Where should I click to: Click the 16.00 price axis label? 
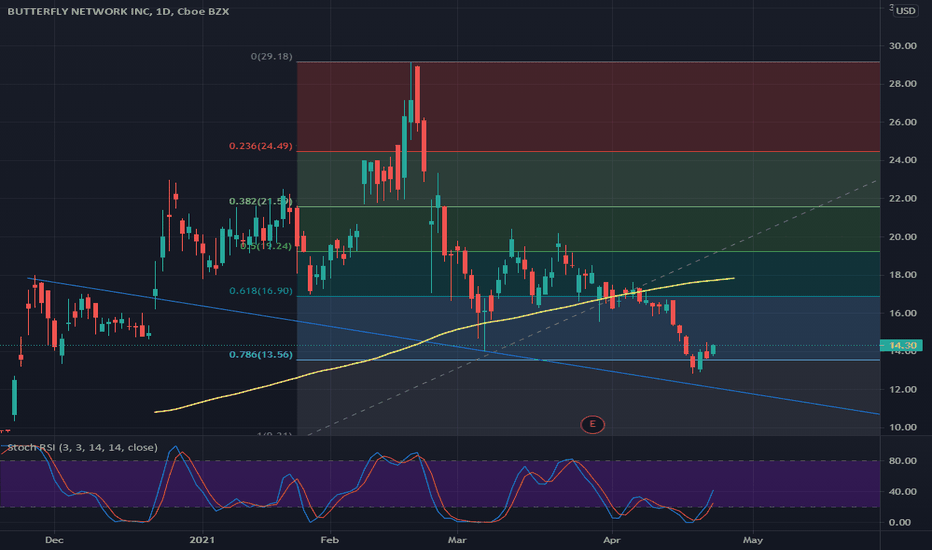[902, 313]
